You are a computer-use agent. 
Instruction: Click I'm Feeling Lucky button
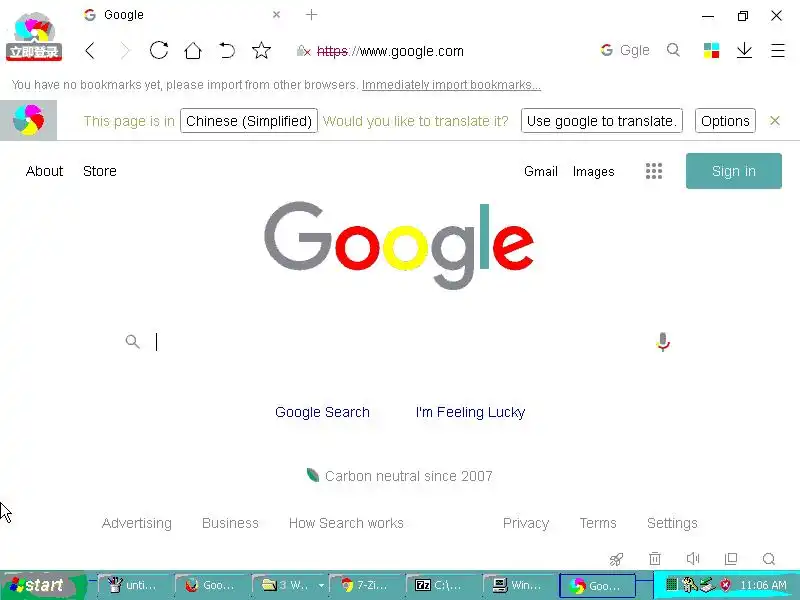click(x=470, y=412)
